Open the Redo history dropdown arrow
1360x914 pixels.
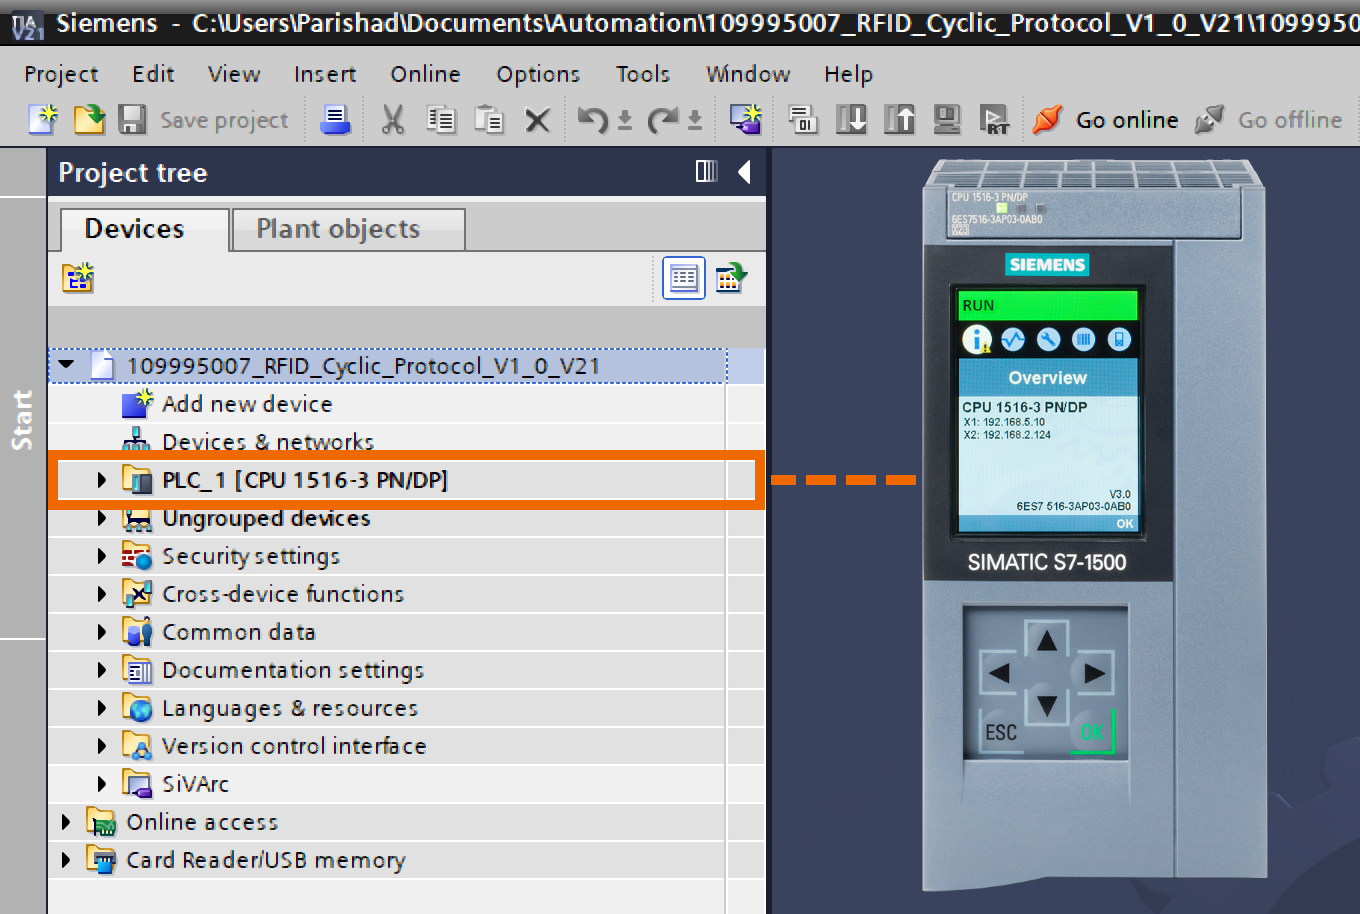click(x=694, y=121)
